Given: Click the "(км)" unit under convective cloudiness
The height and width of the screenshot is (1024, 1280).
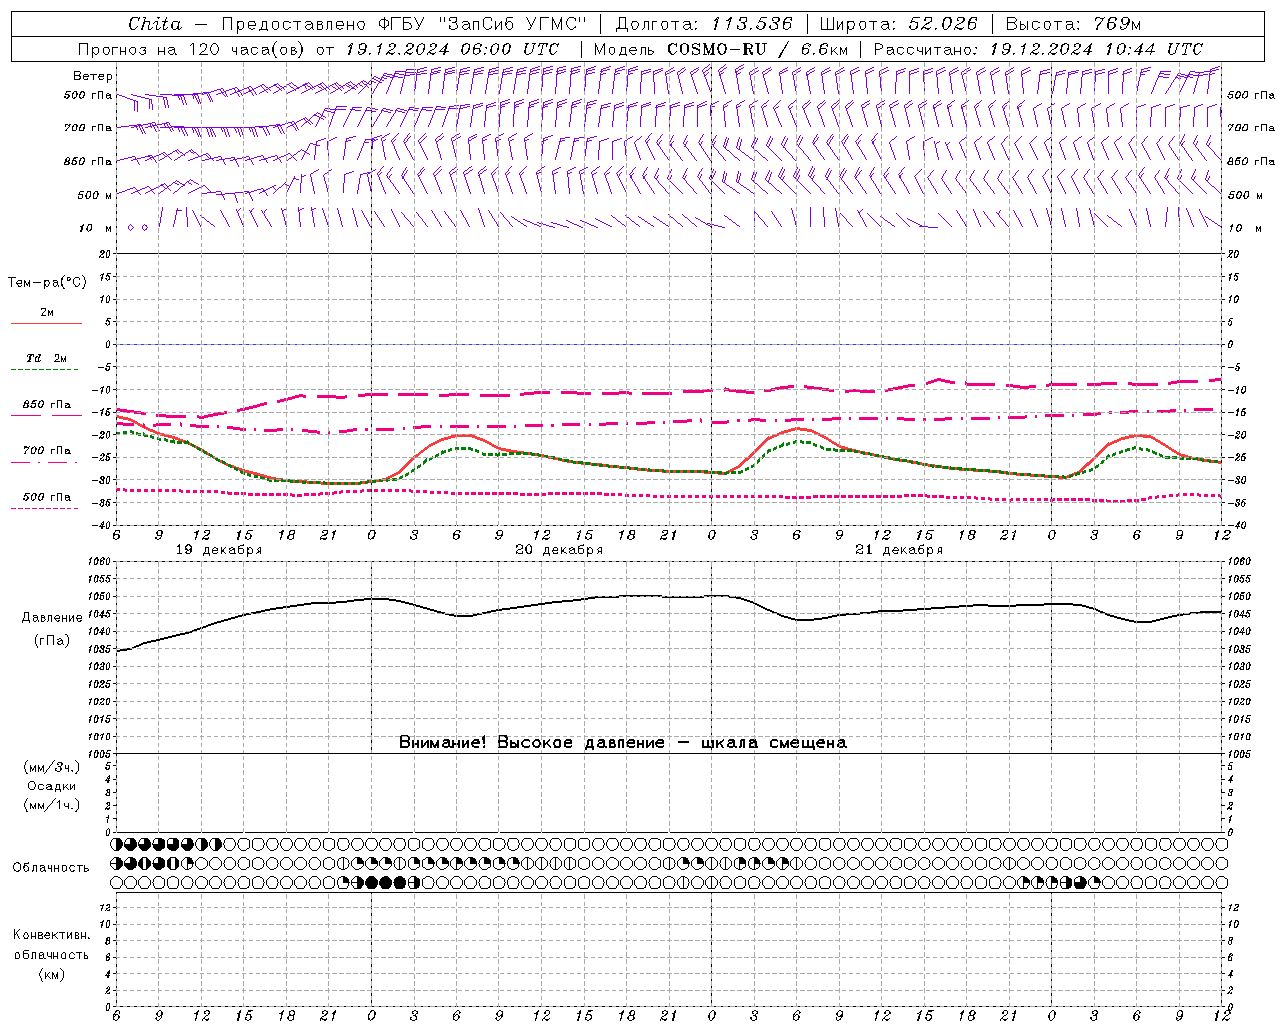Looking at the screenshot, I should pyautogui.click(x=51, y=974).
